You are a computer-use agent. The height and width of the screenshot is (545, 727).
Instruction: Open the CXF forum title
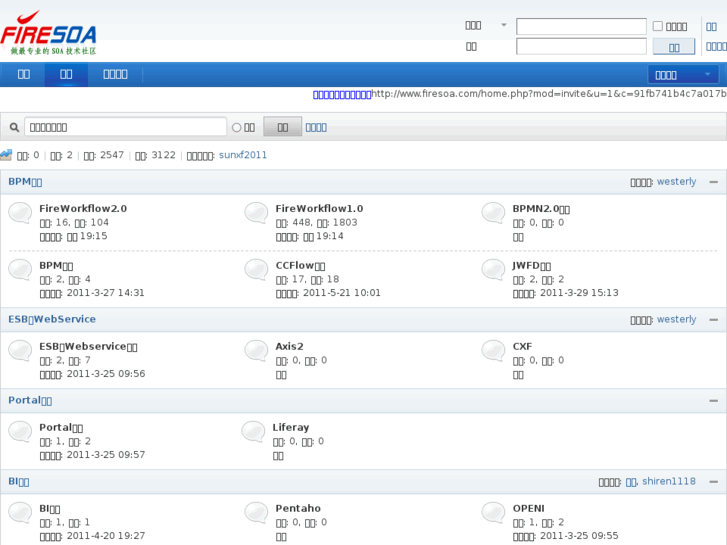[523, 346]
